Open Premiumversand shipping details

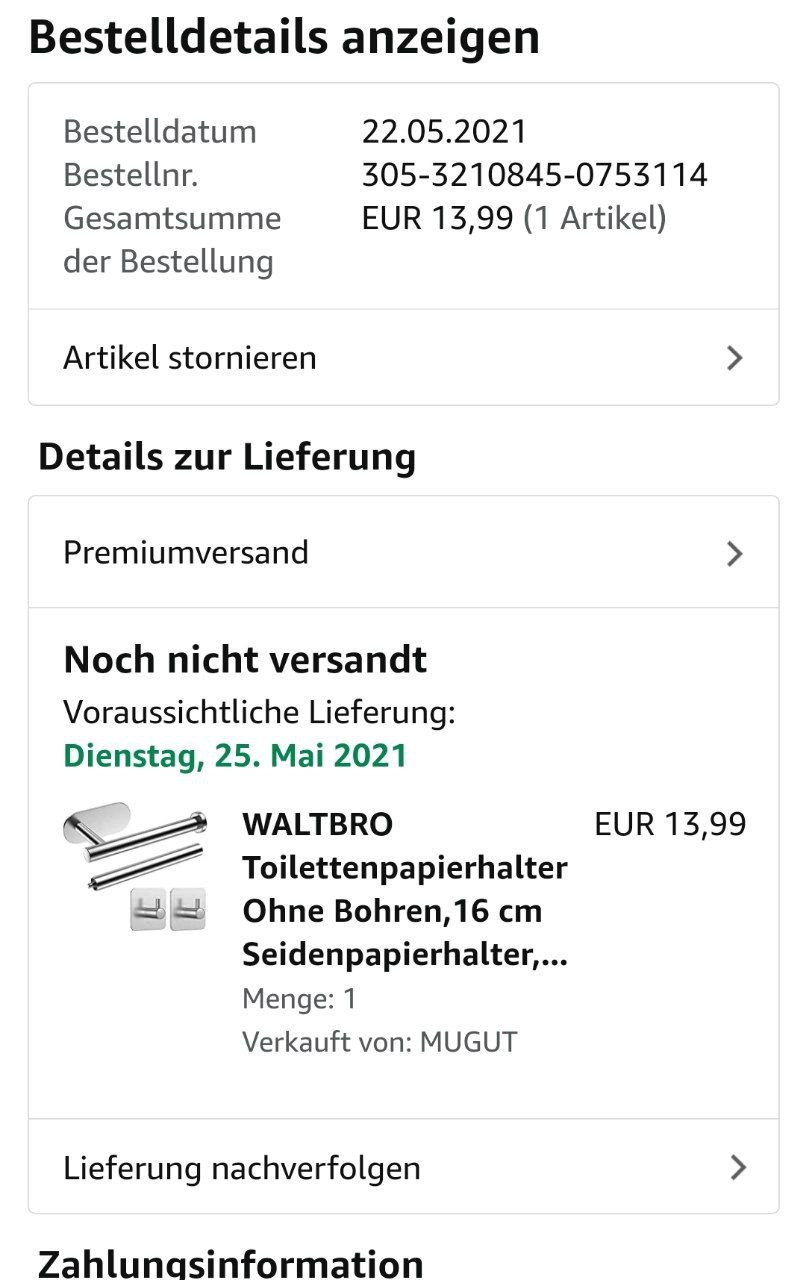(403, 552)
